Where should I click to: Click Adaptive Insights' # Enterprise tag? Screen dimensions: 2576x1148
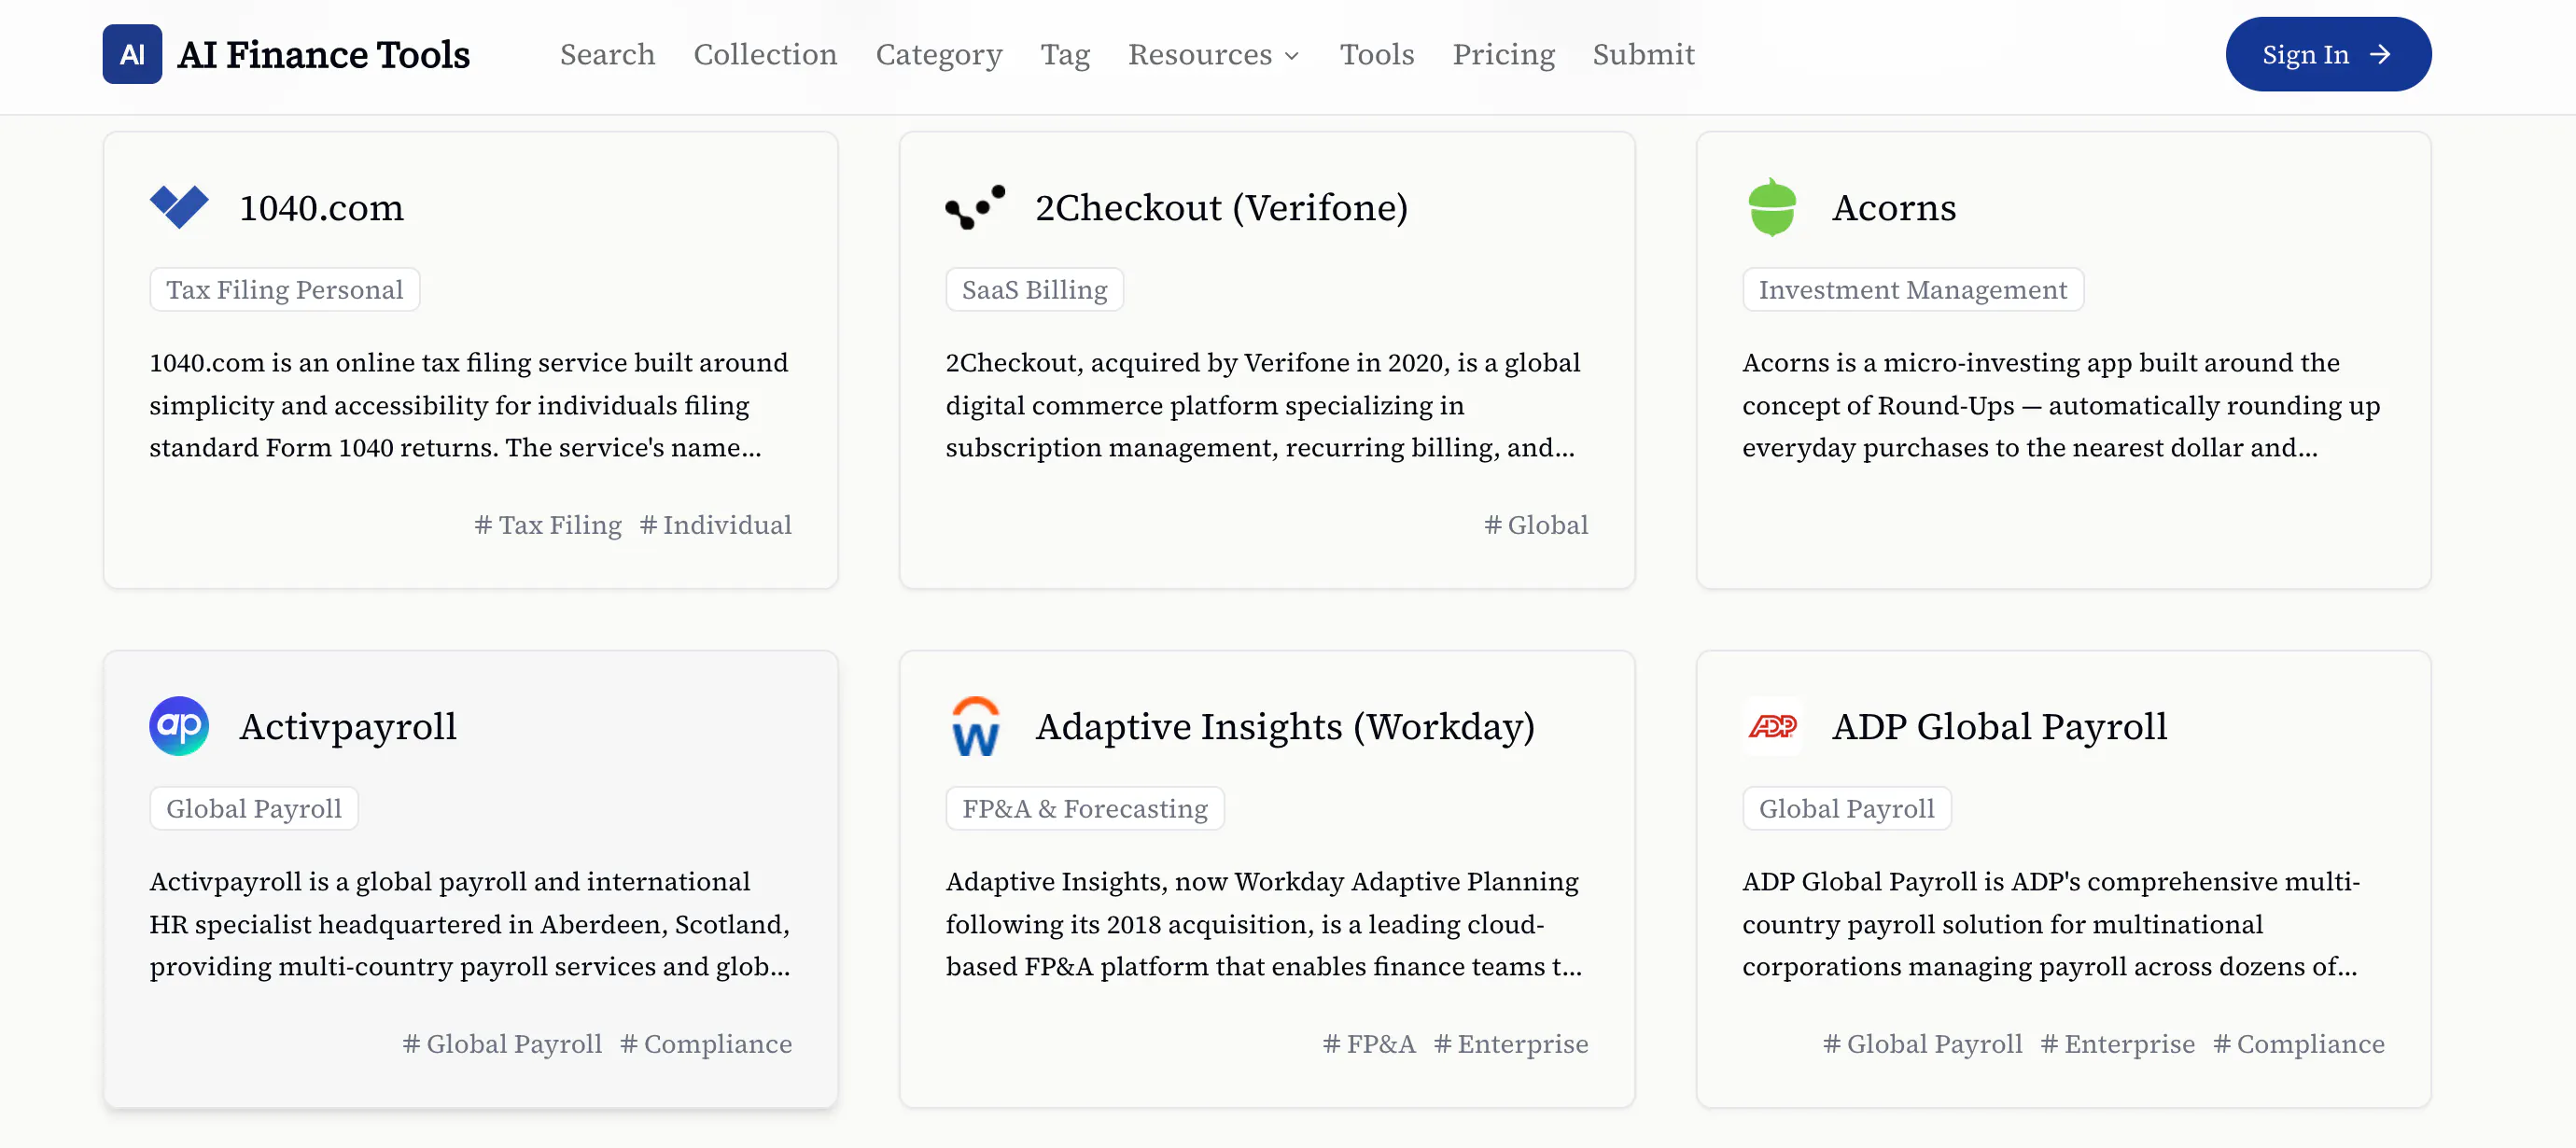[1511, 1044]
